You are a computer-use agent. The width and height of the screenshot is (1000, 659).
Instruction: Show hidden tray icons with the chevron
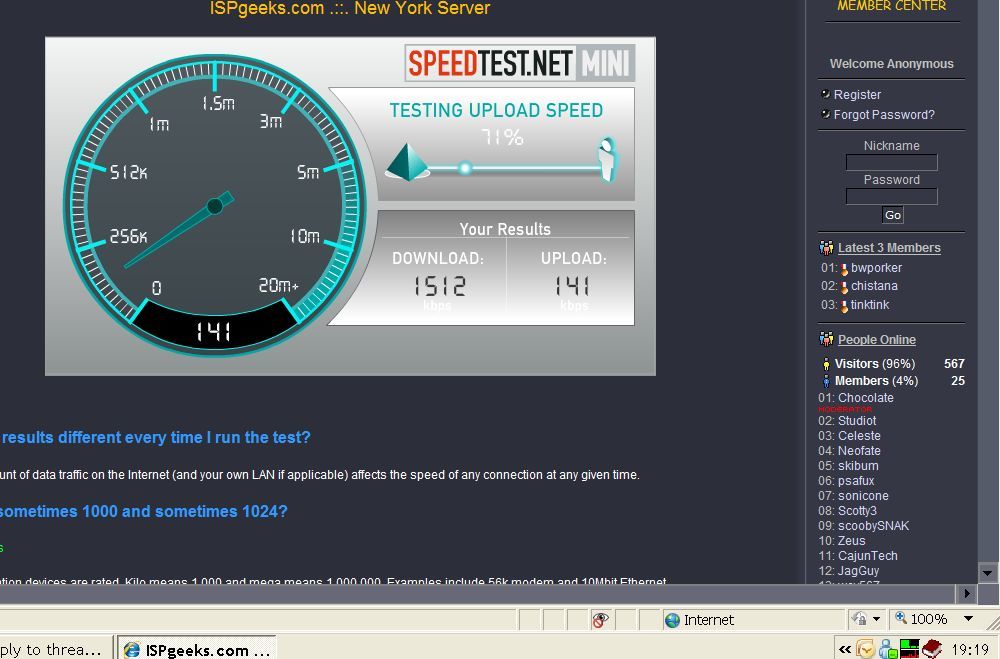coord(845,650)
